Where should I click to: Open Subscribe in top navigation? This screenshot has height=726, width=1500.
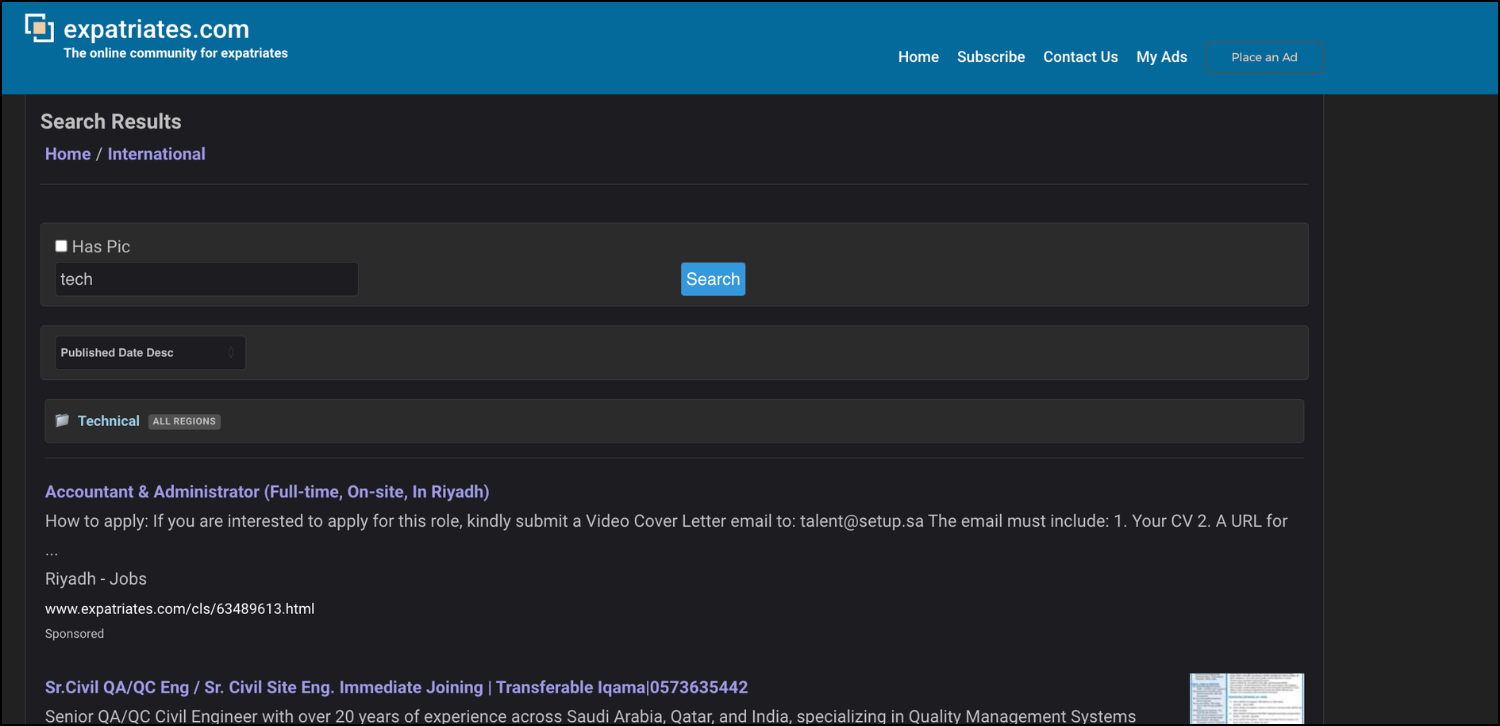[x=991, y=57]
